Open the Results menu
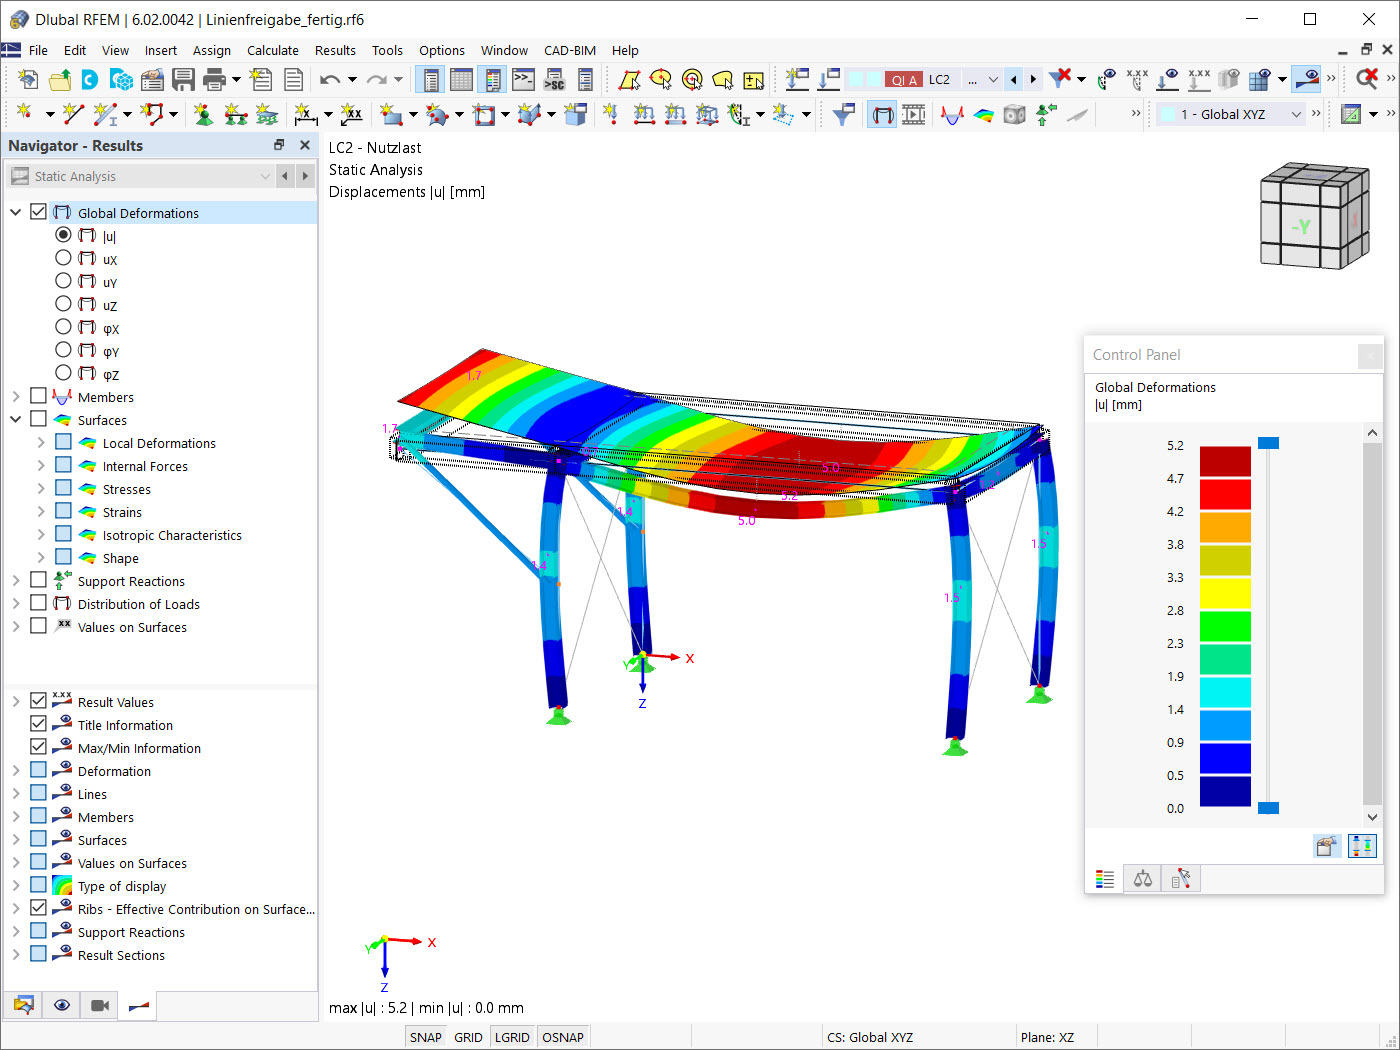This screenshot has height=1050, width=1400. click(335, 50)
